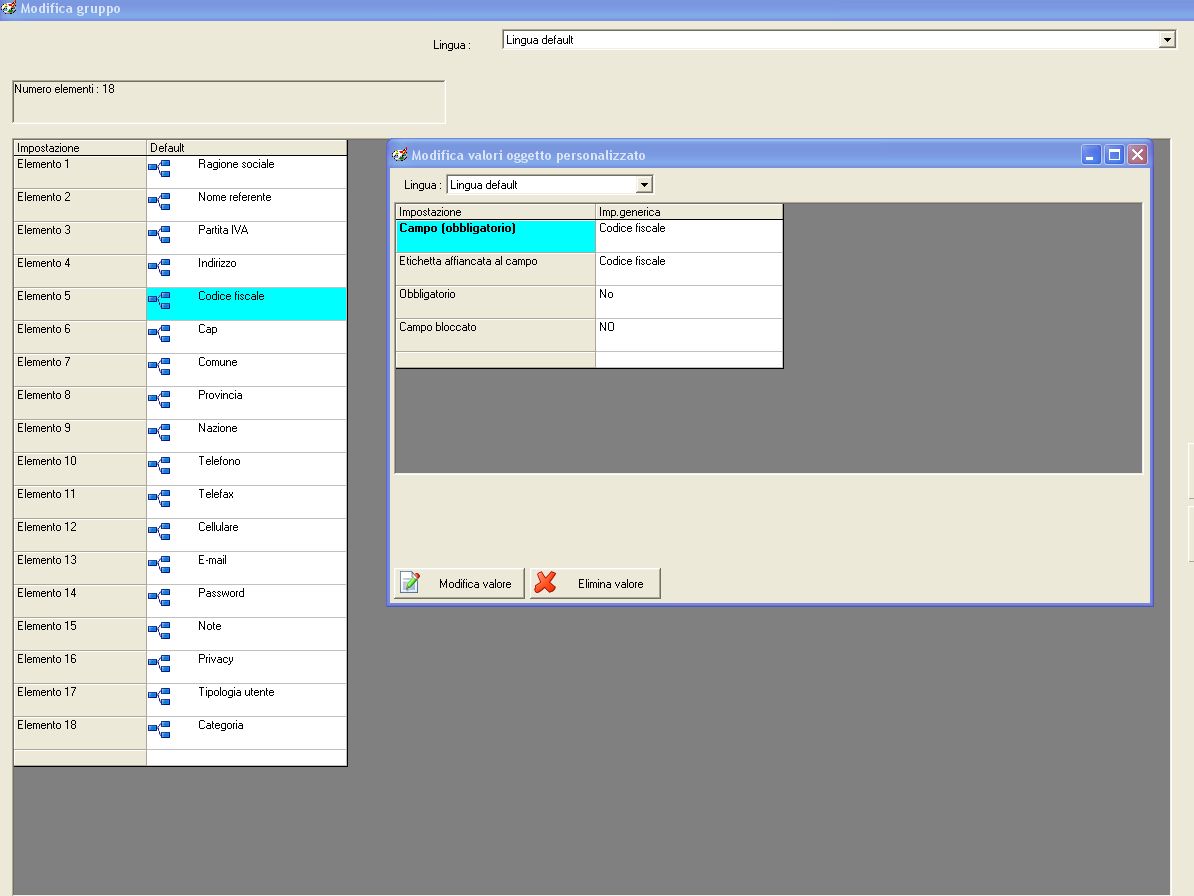Click the tree icon beside Note
Image resolution: width=1194 pixels, height=896 pixels.
pyautogui.click(x=159, y=630)
